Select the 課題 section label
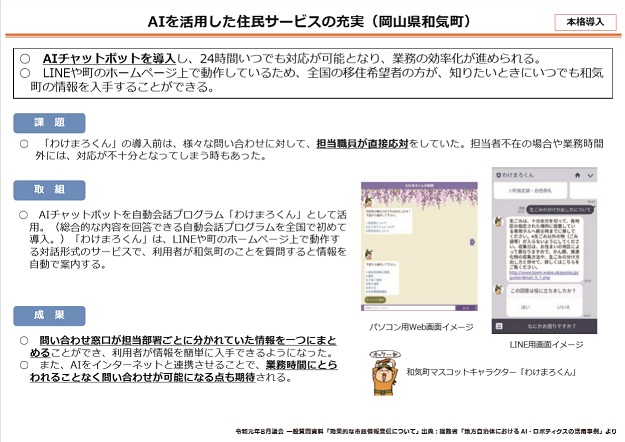 (x=49, y=123)
